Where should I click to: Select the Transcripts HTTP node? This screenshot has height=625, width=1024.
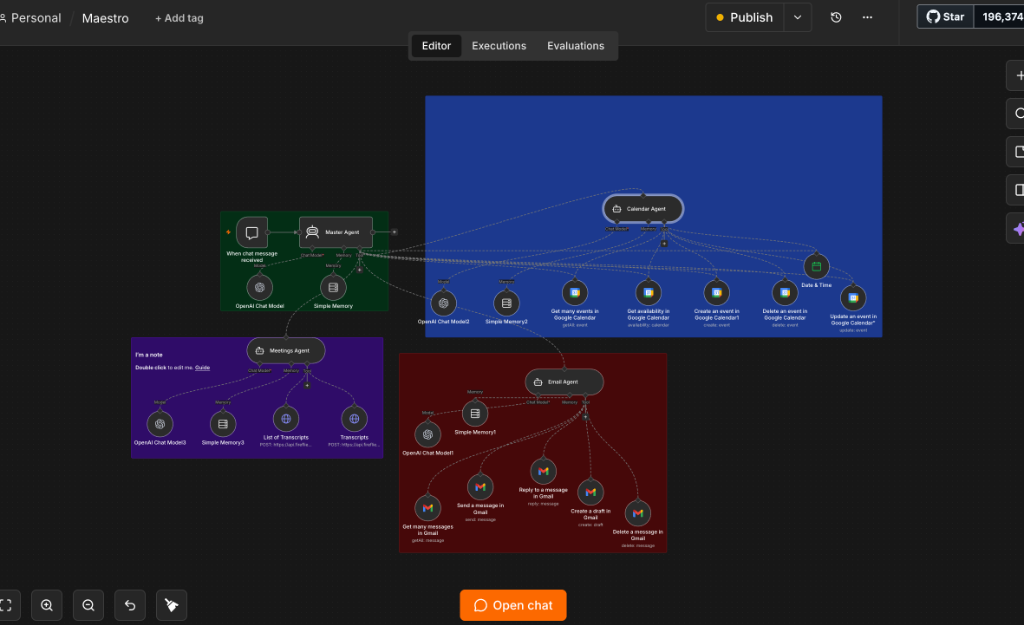[354, 419]
